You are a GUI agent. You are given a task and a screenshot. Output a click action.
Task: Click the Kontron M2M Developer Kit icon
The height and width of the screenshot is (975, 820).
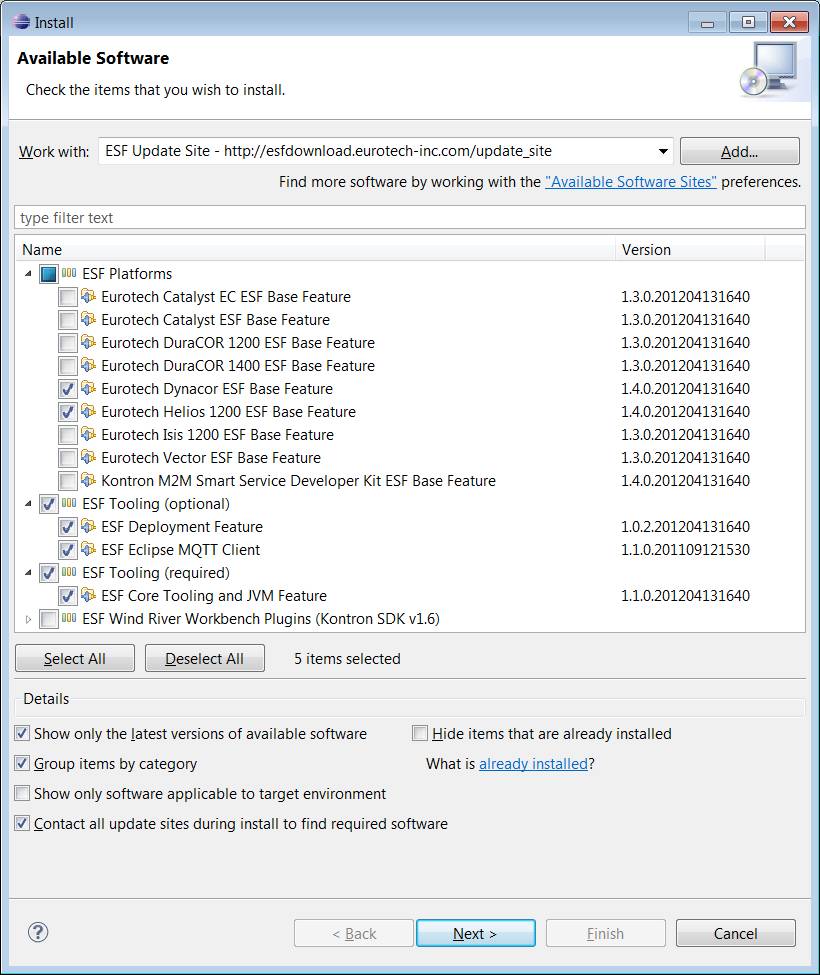pyautogui.click(x=89, y=481)
